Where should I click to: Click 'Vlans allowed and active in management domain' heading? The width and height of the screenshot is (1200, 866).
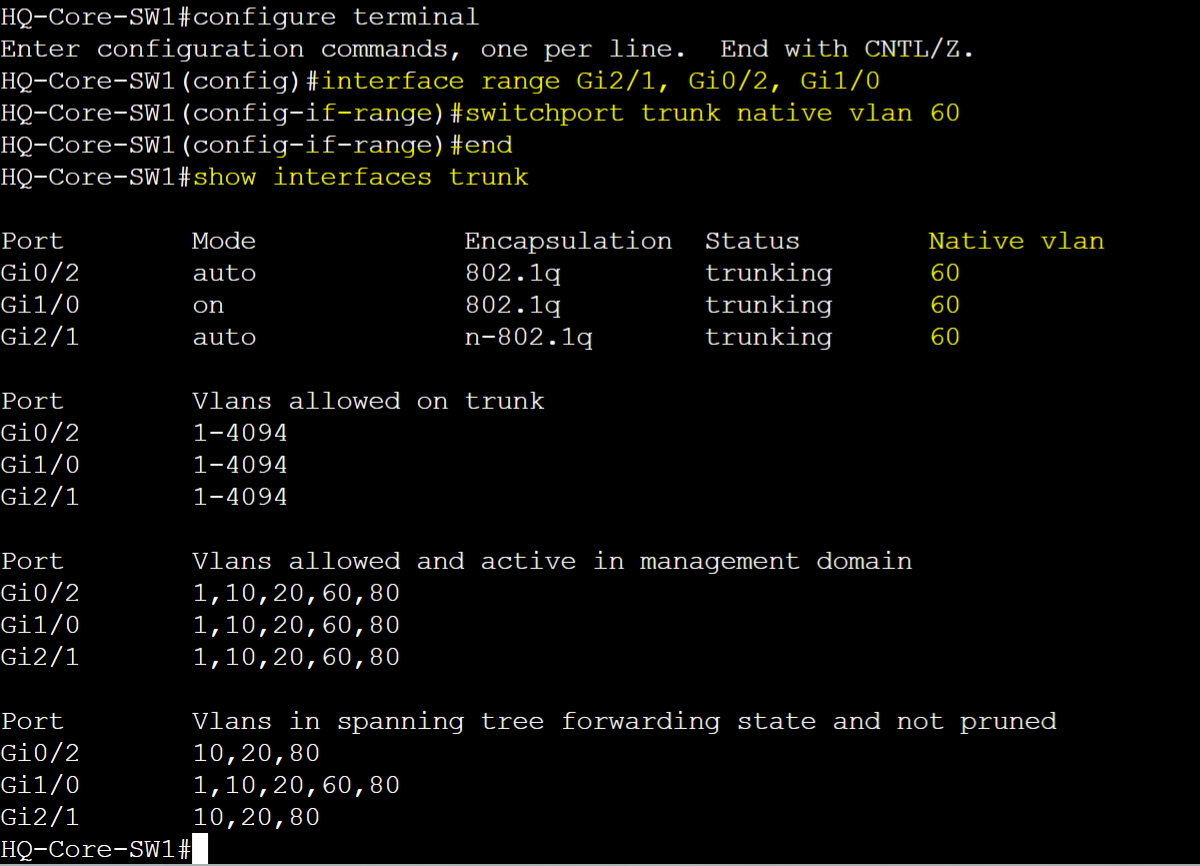click(x=552, y=561)
